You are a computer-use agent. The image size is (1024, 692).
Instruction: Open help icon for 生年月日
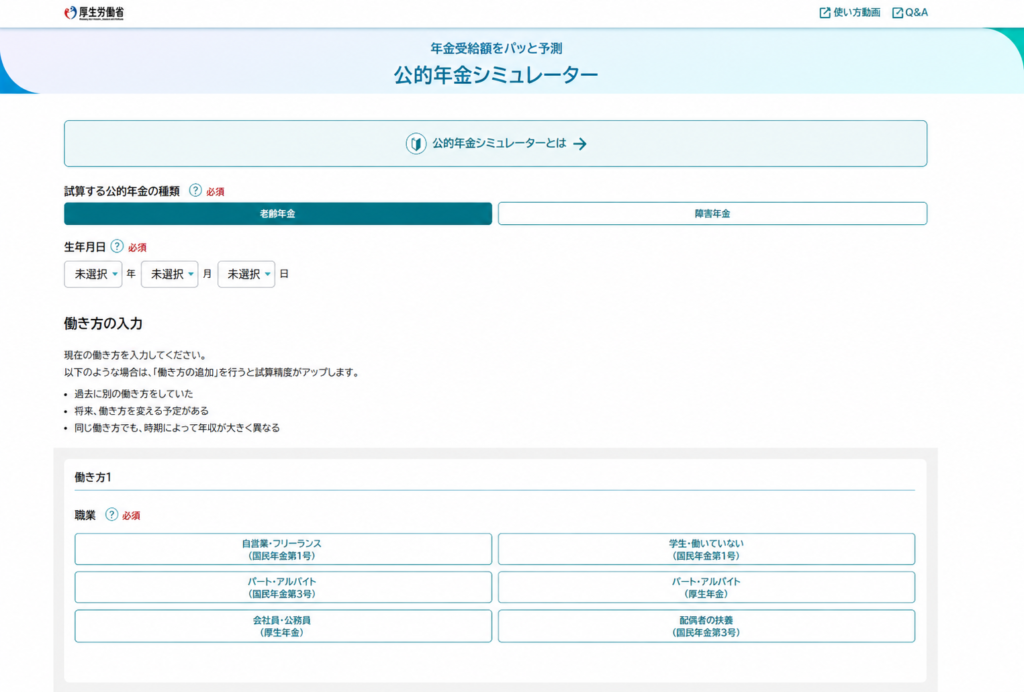[x=117, y=246]
